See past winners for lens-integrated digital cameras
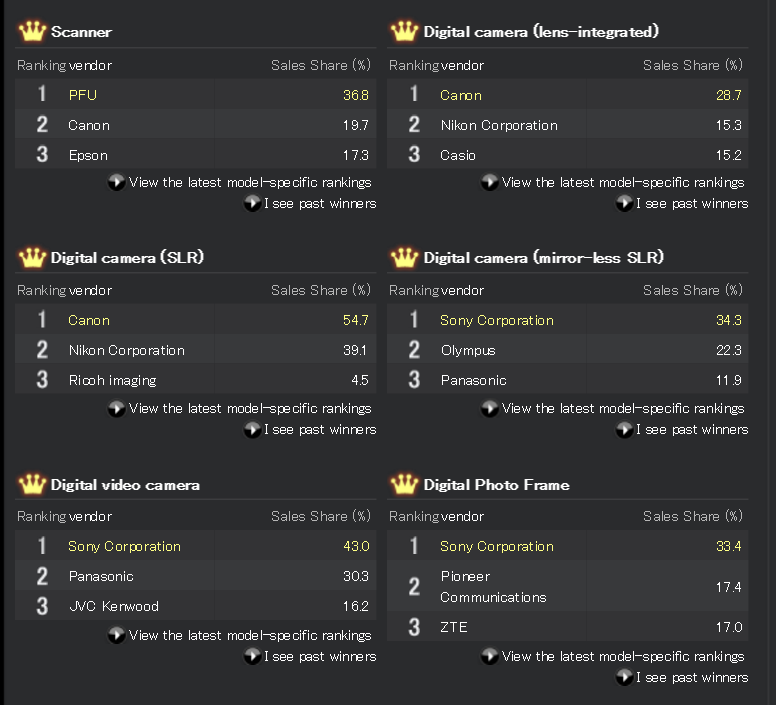 click(692, 203)
